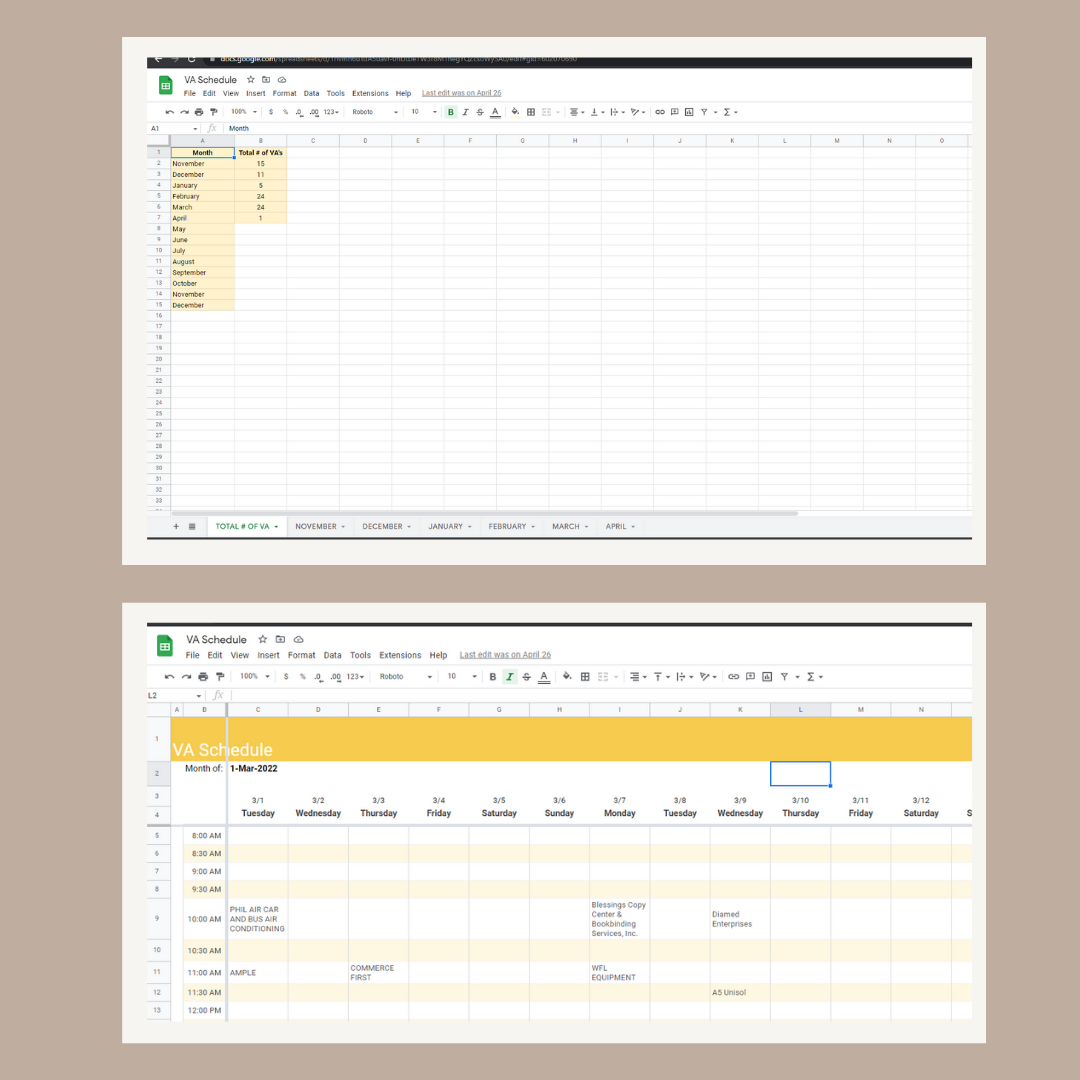Toggle strikethrough in the top spreadsheet toolbar
The height and width of the screenshot is (1080, 1080).
[x=480, y=112]
